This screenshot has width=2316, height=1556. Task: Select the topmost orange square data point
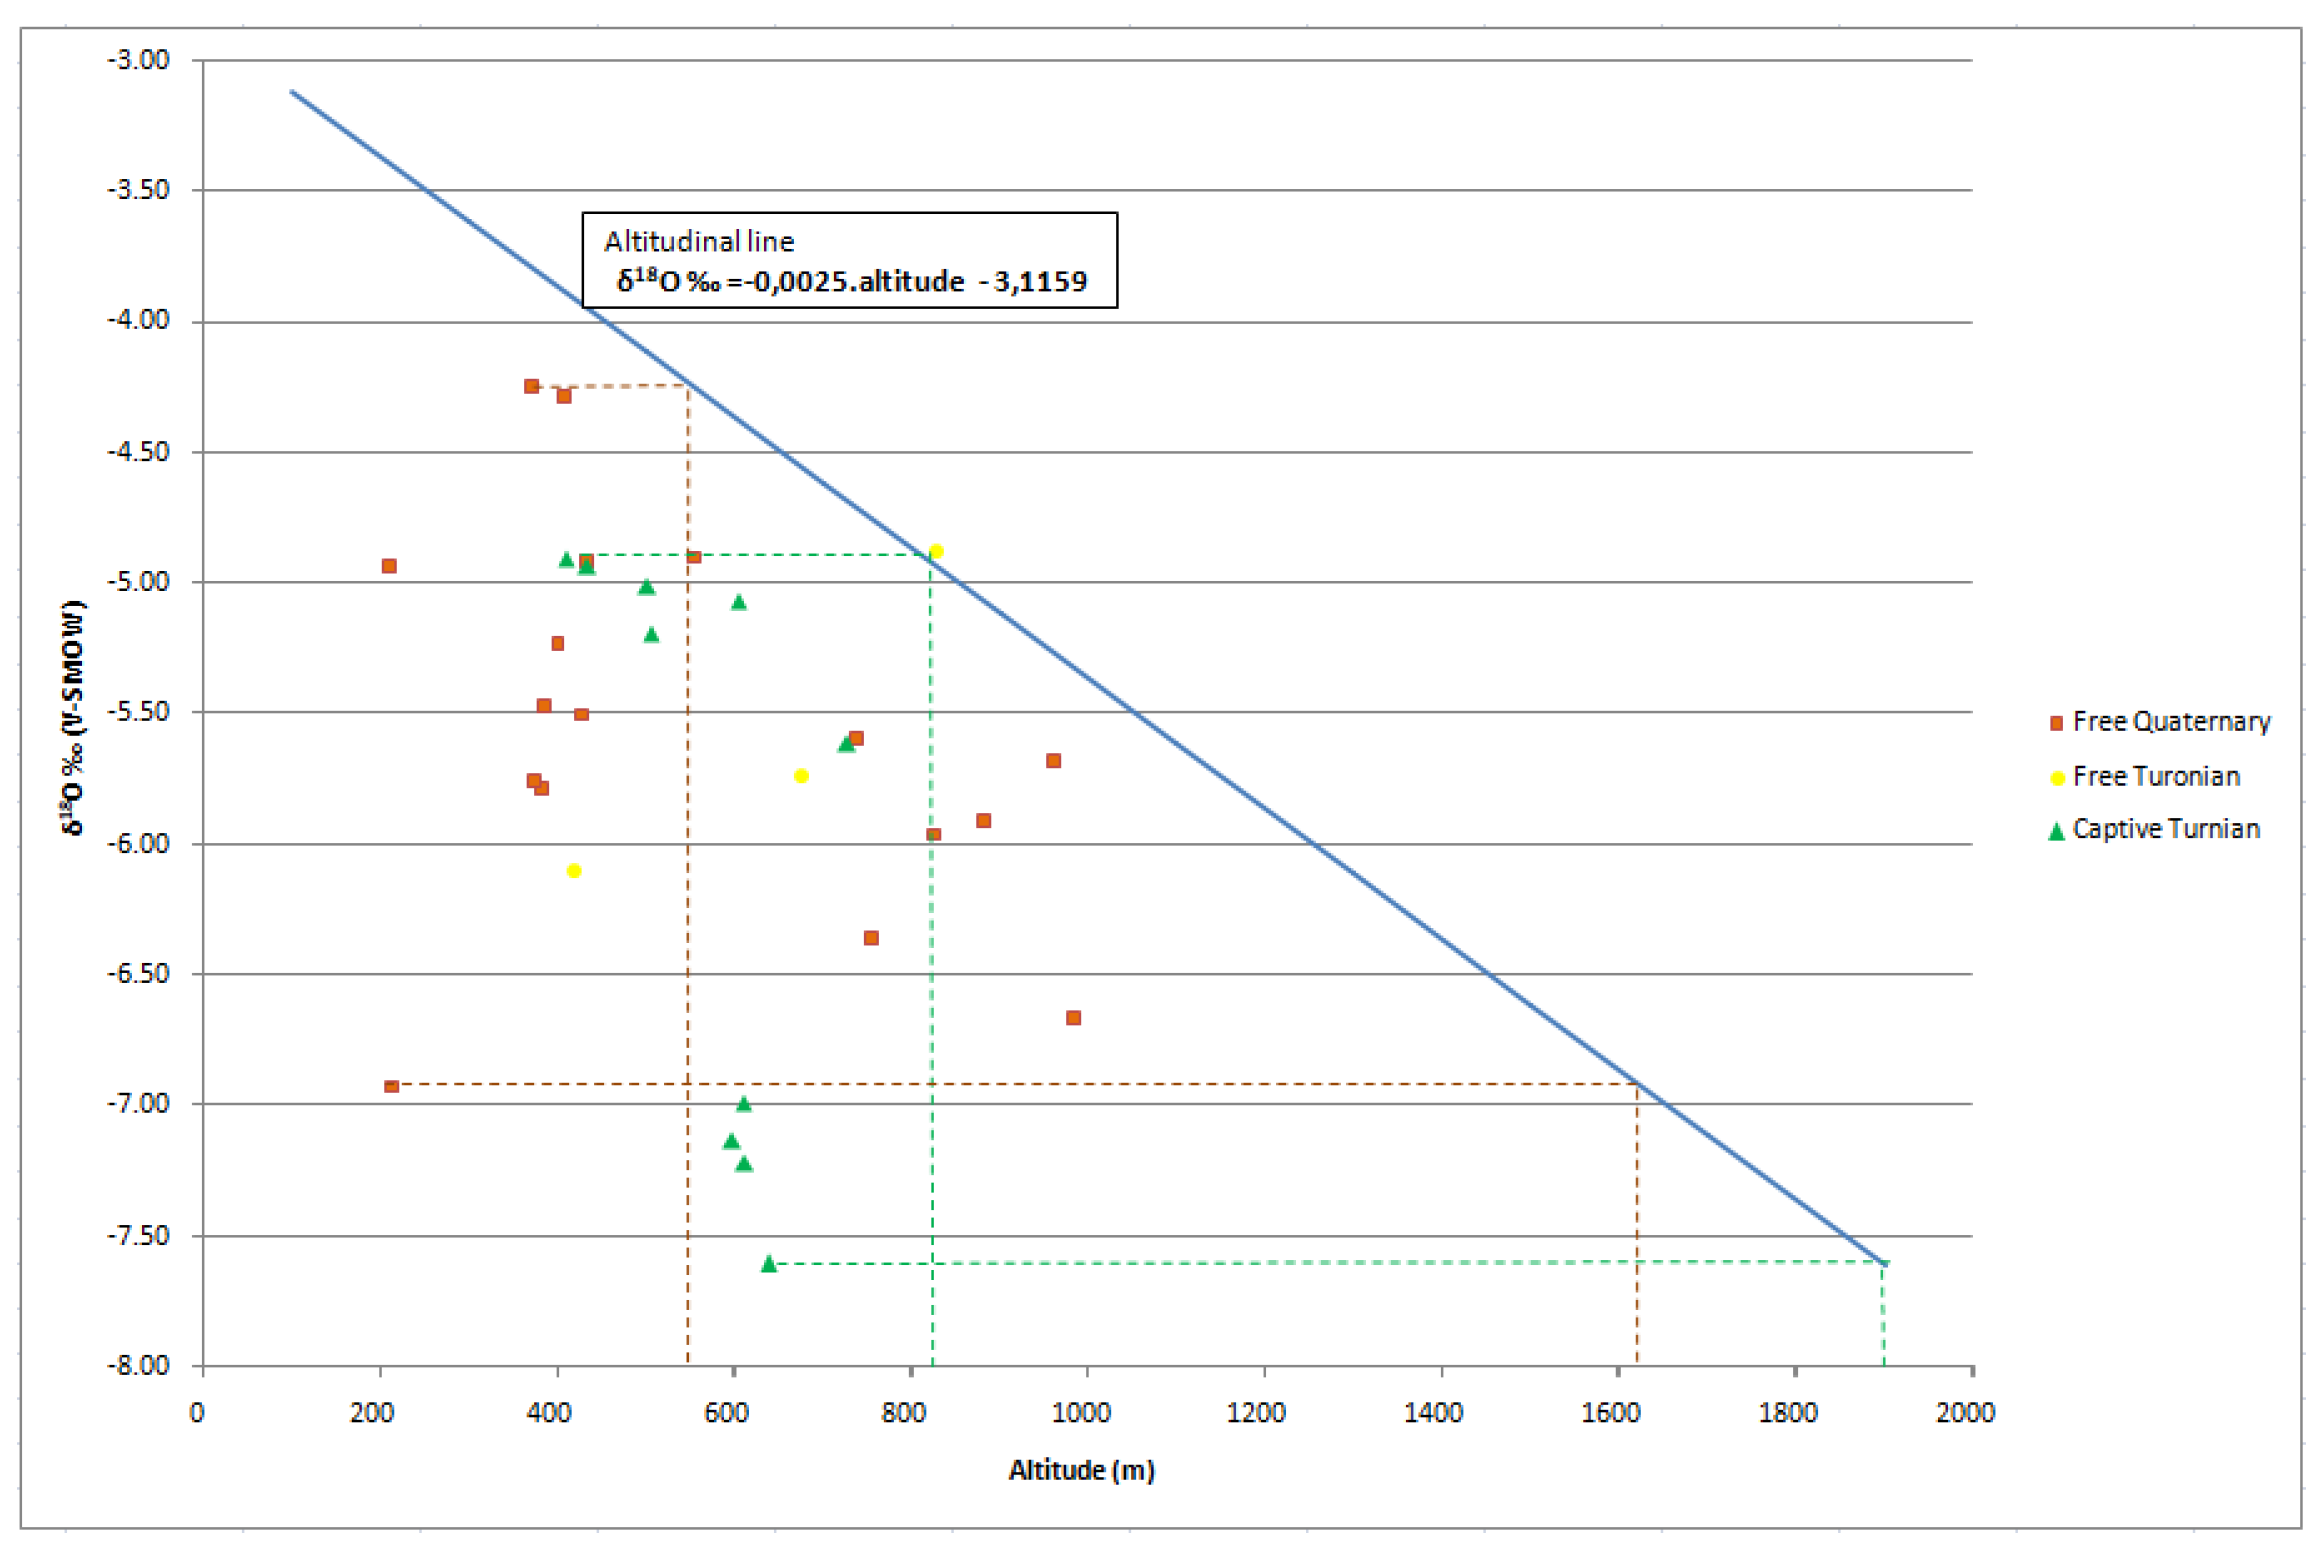click(531, 386)
